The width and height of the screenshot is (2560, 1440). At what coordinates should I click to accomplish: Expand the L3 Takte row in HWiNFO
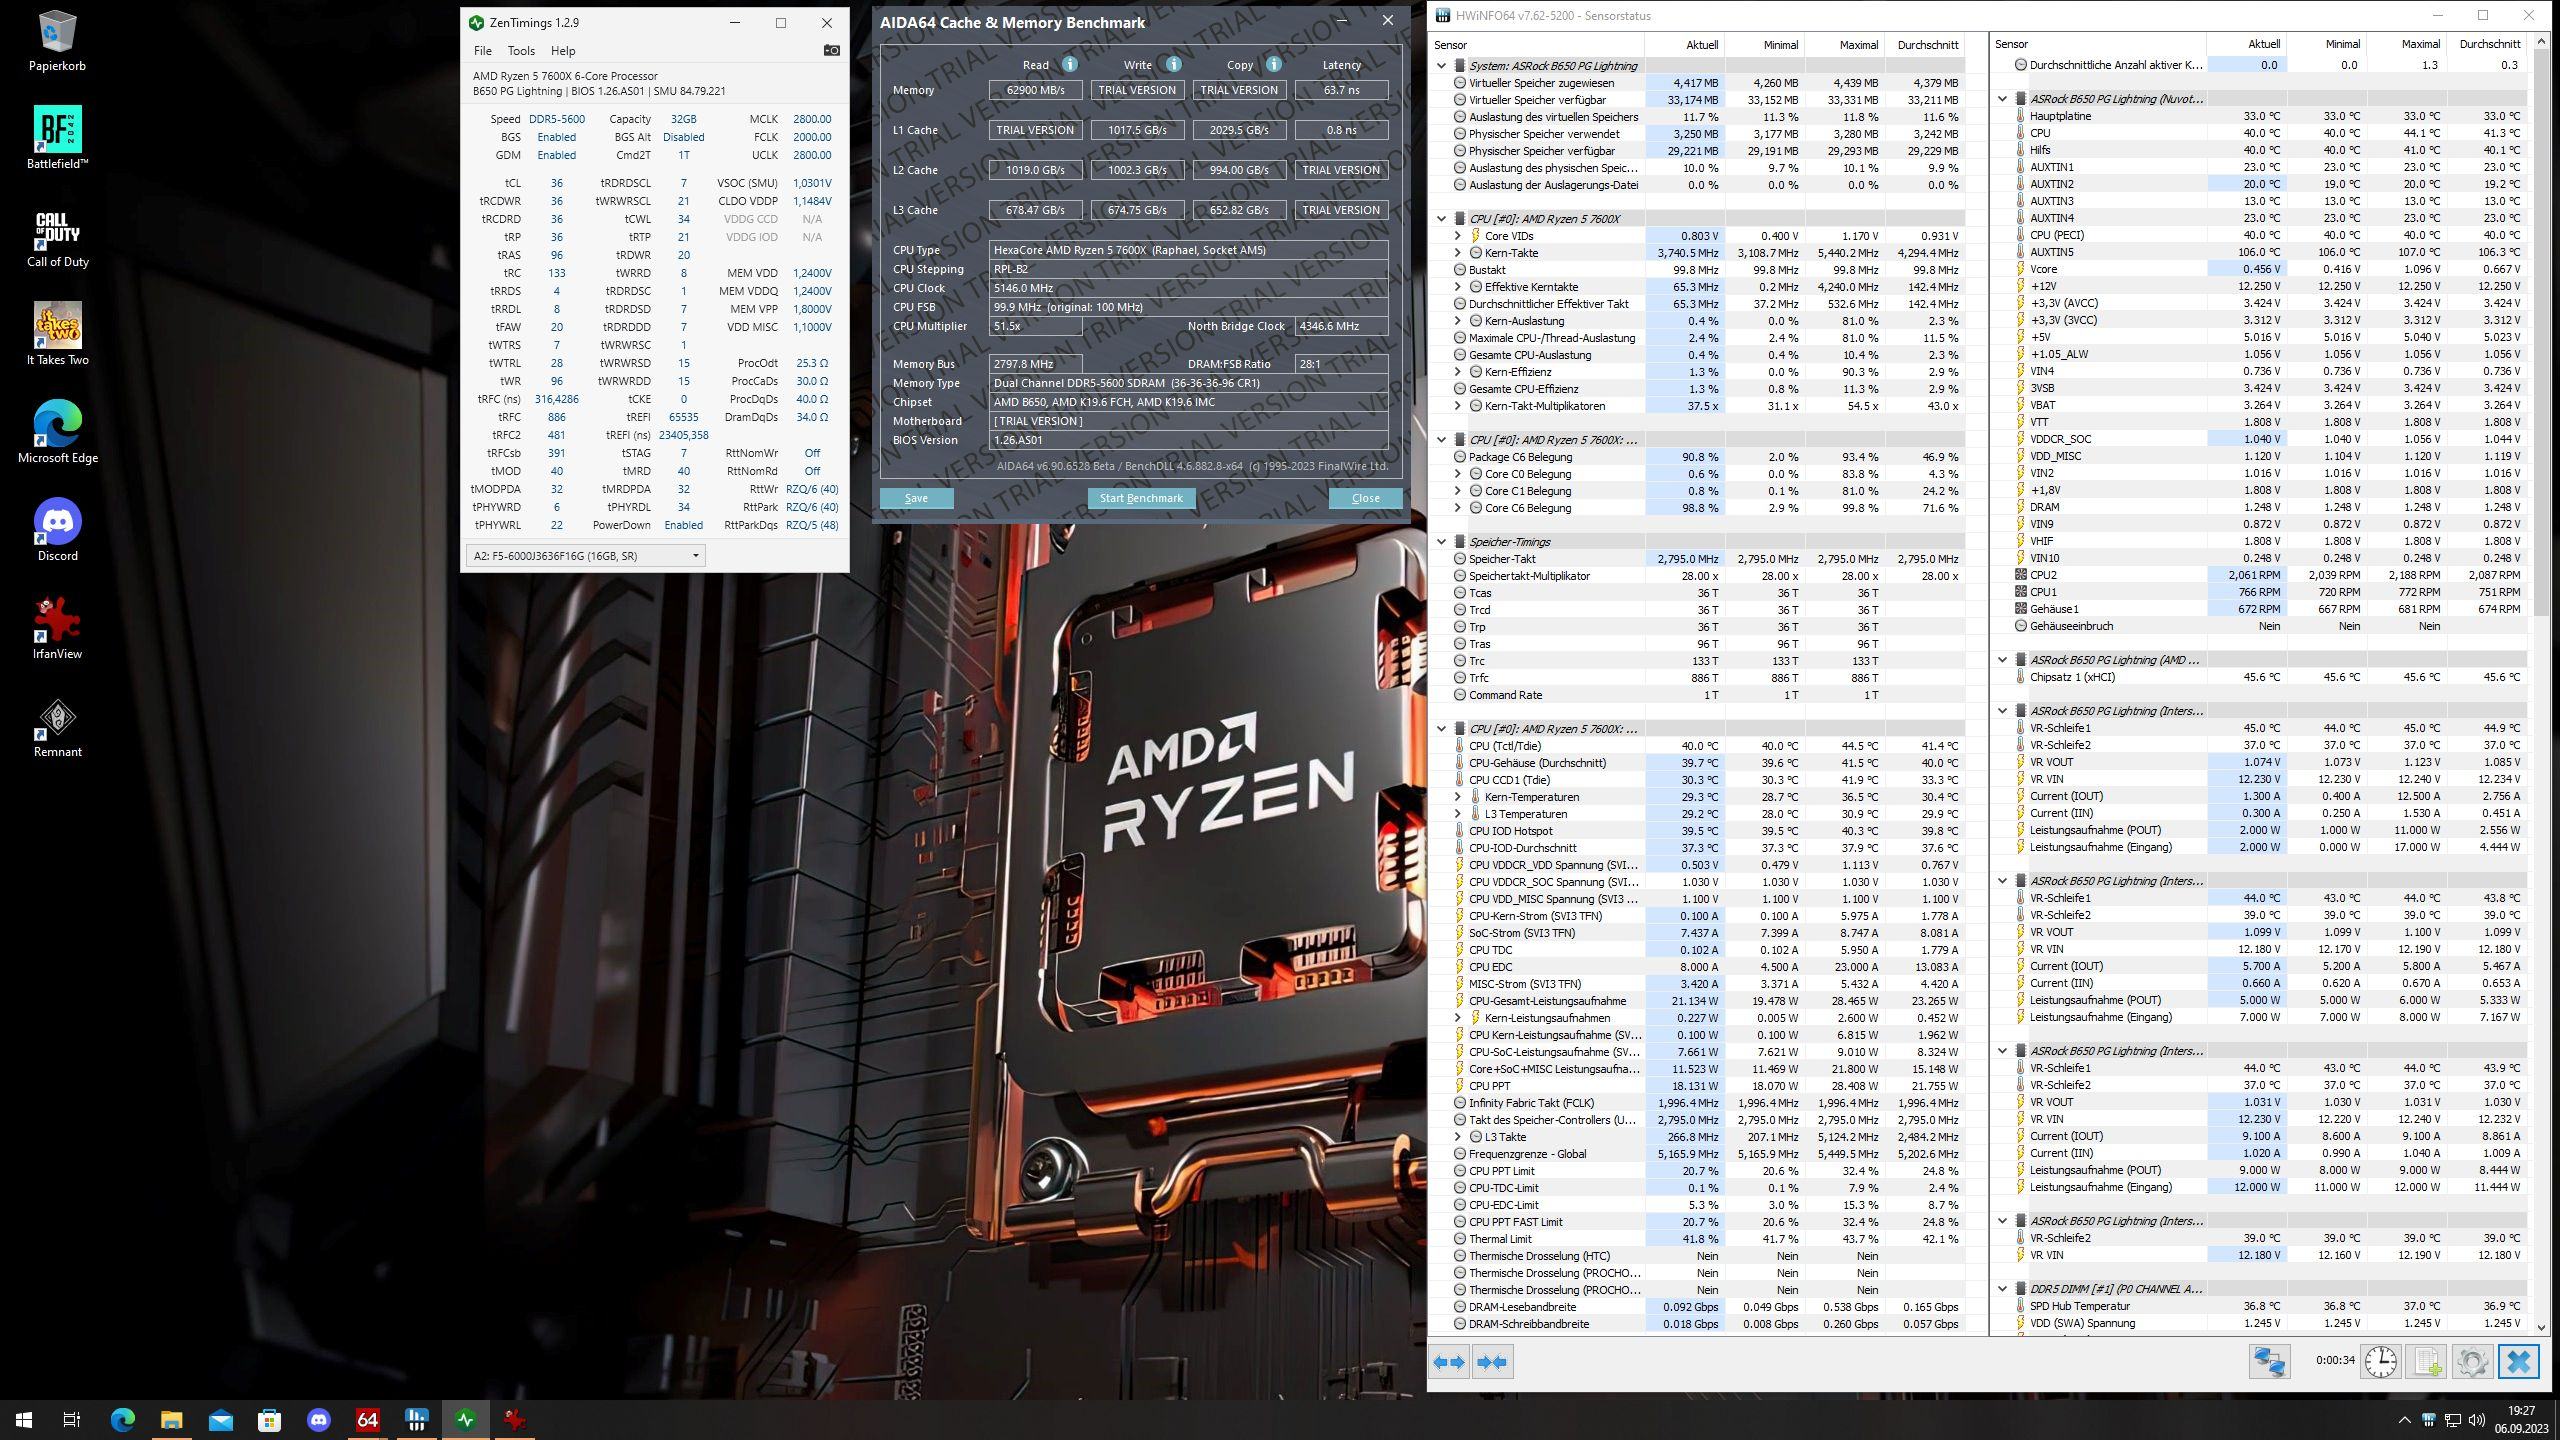coord(1457,1137)
